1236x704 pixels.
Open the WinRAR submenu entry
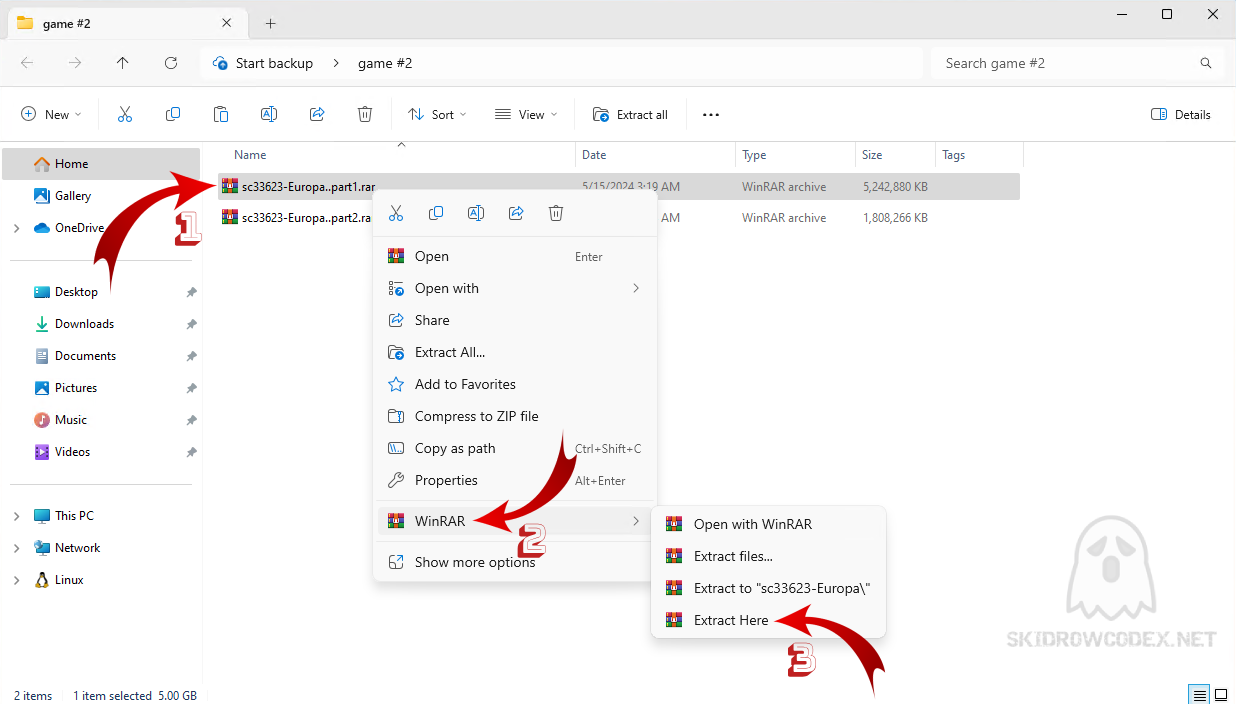(515, 521)
